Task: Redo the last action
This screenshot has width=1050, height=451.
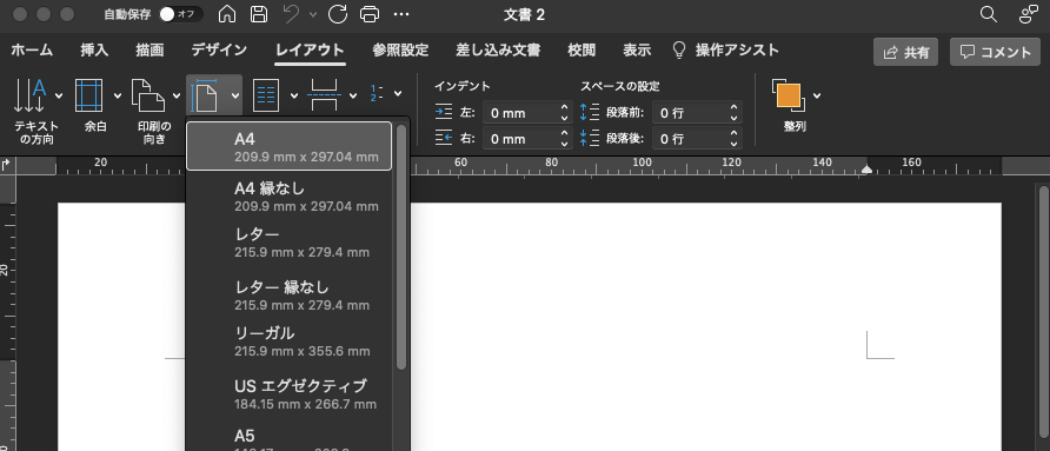Action: tap(338, 14)
